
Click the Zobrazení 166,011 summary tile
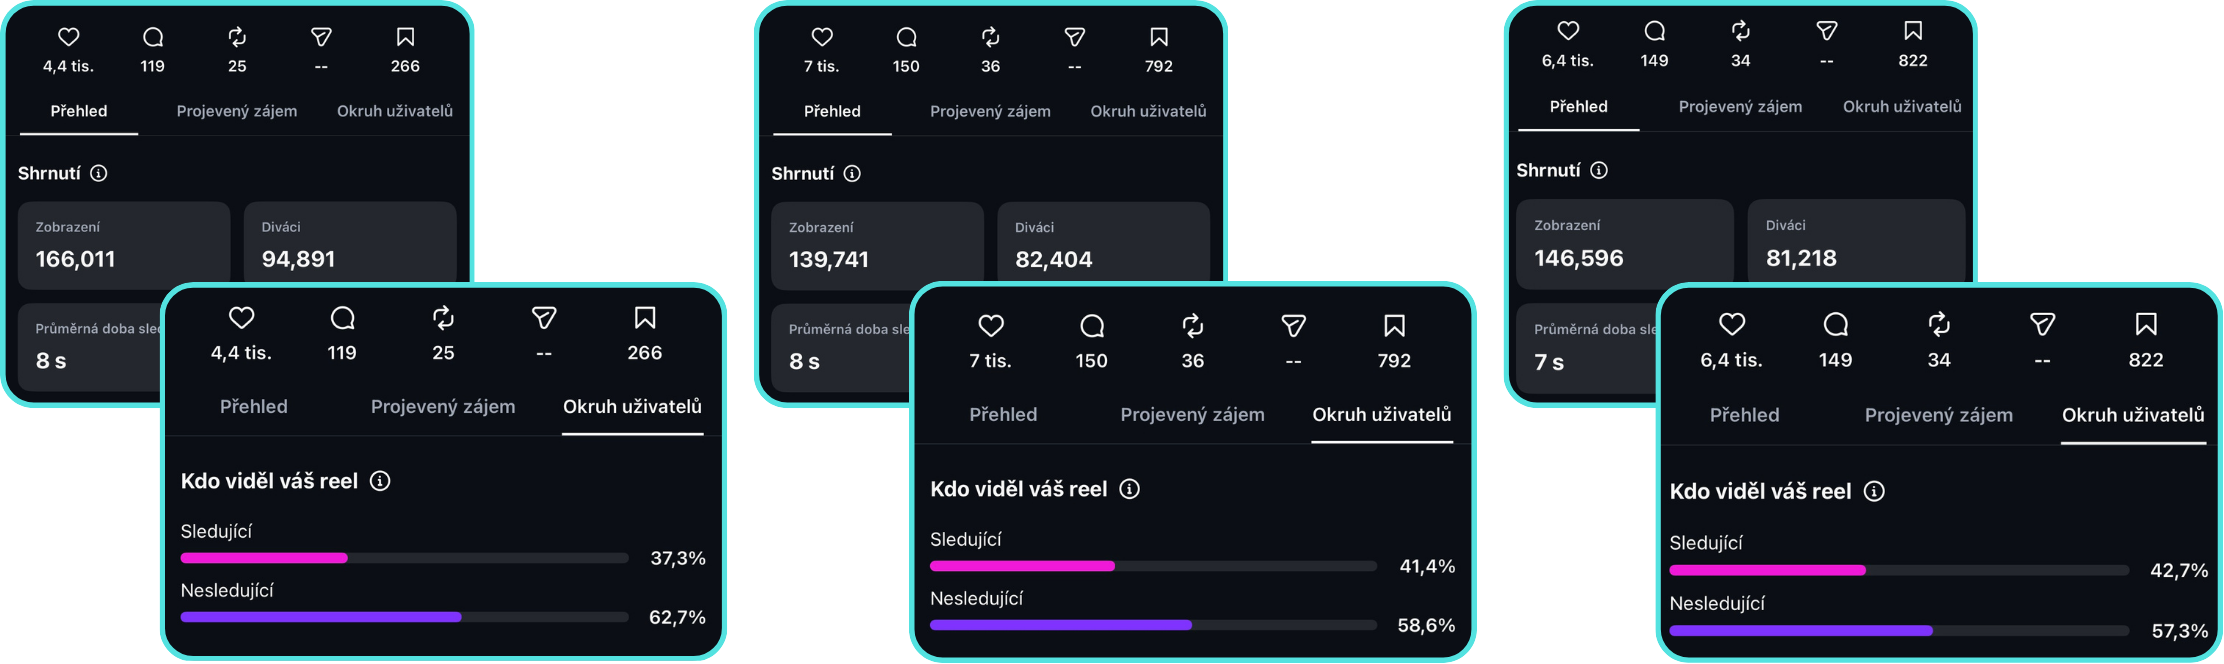point(124,243)
